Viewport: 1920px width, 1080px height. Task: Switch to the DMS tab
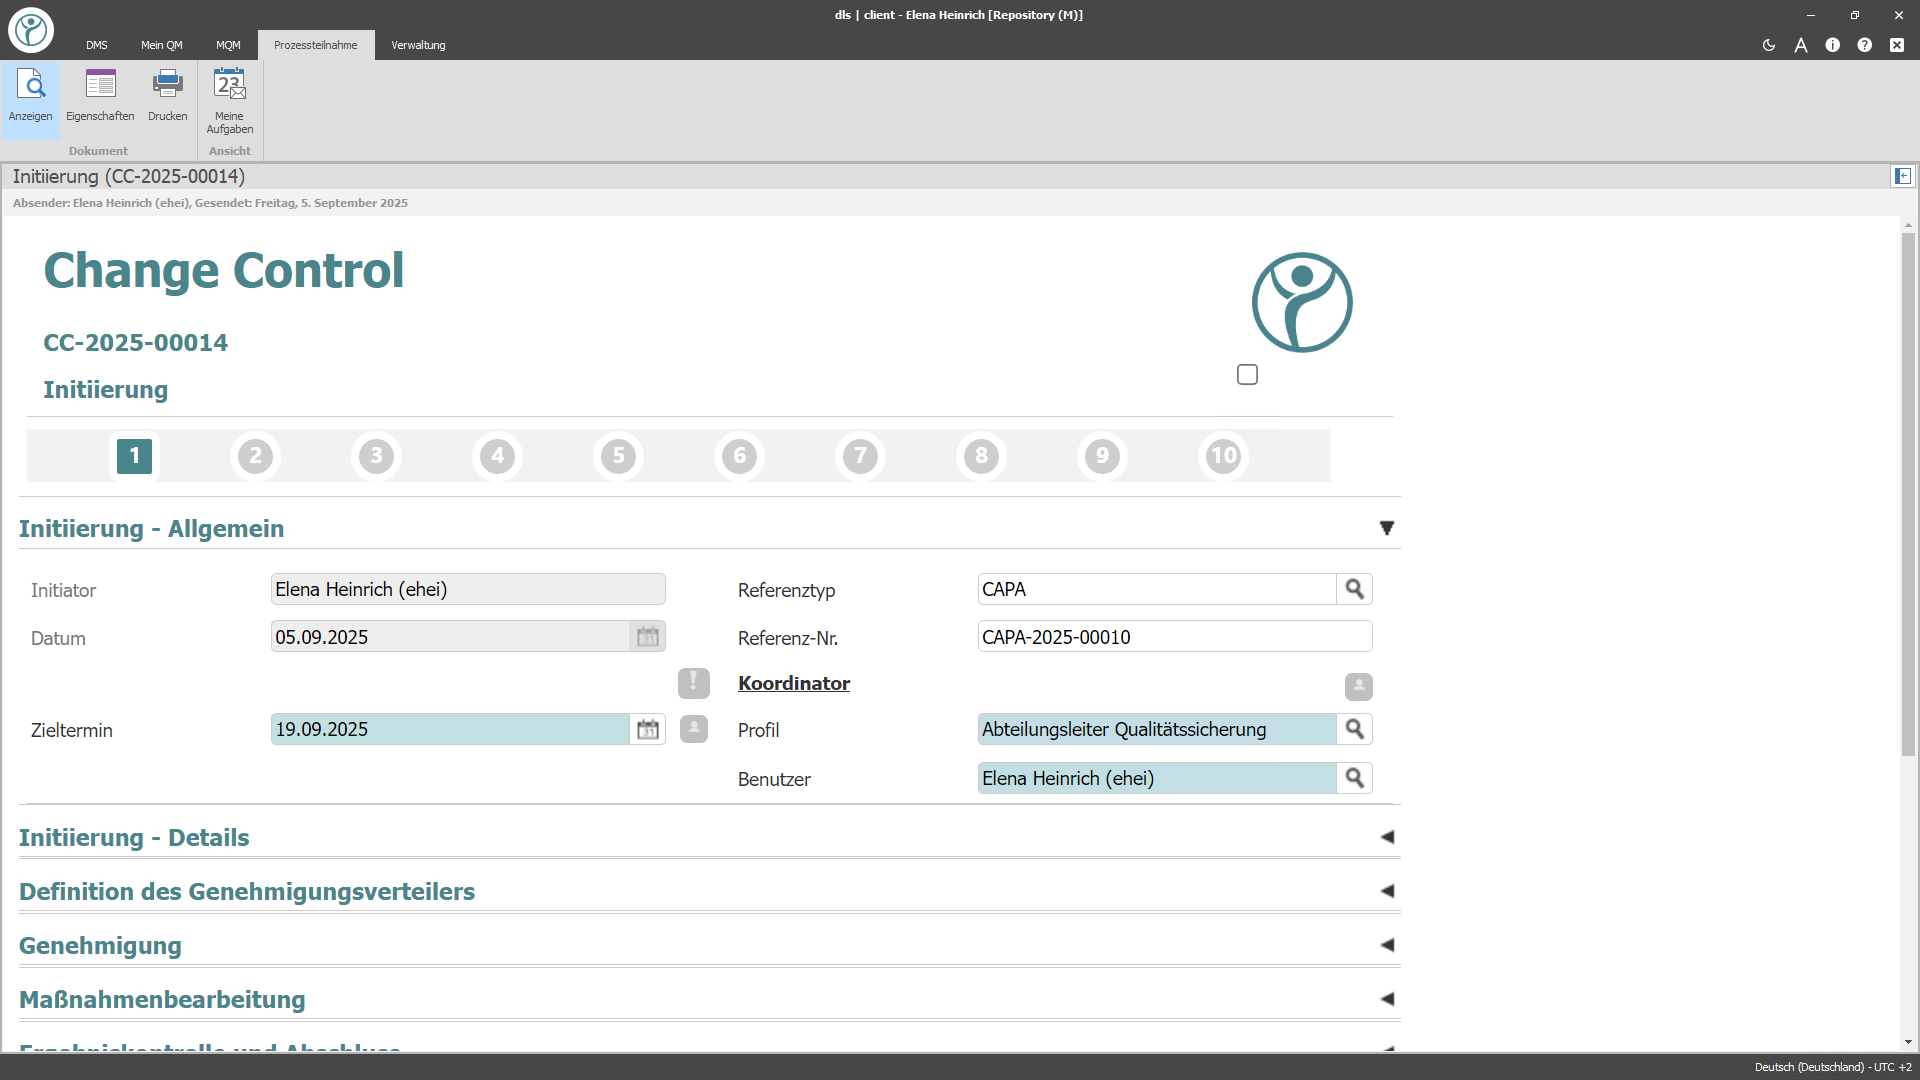(96, 45)
